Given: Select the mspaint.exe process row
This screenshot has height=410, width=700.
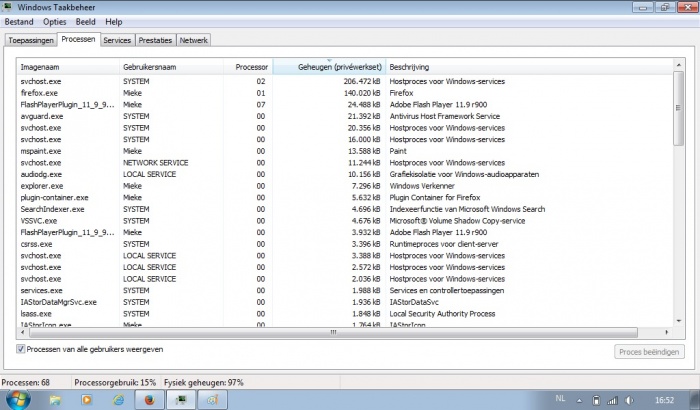Looking at the screenshot, I should click(345, 151).
